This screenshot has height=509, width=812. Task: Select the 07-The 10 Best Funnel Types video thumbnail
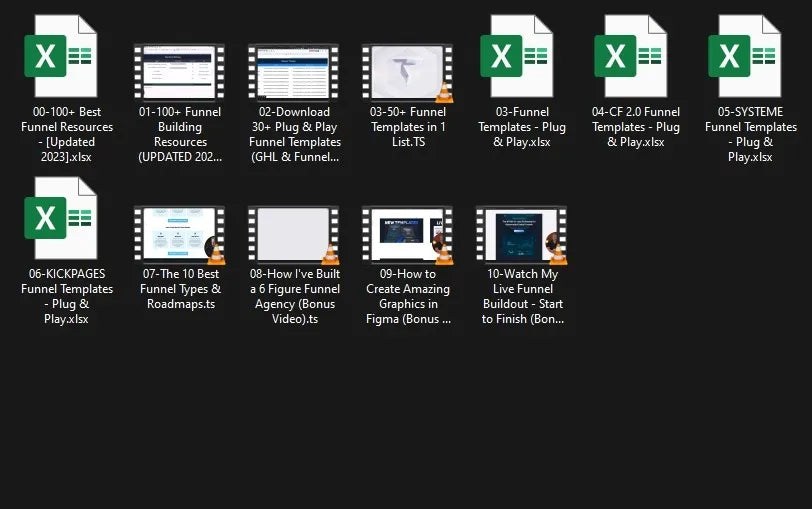point(180,235)
